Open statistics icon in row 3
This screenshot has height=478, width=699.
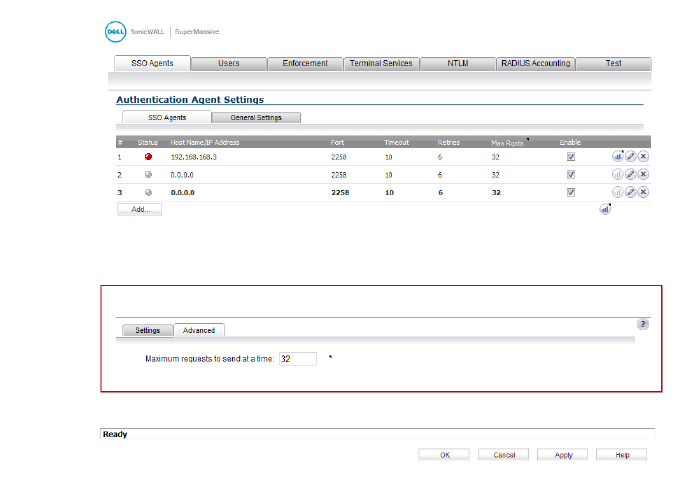pos(617,192)
